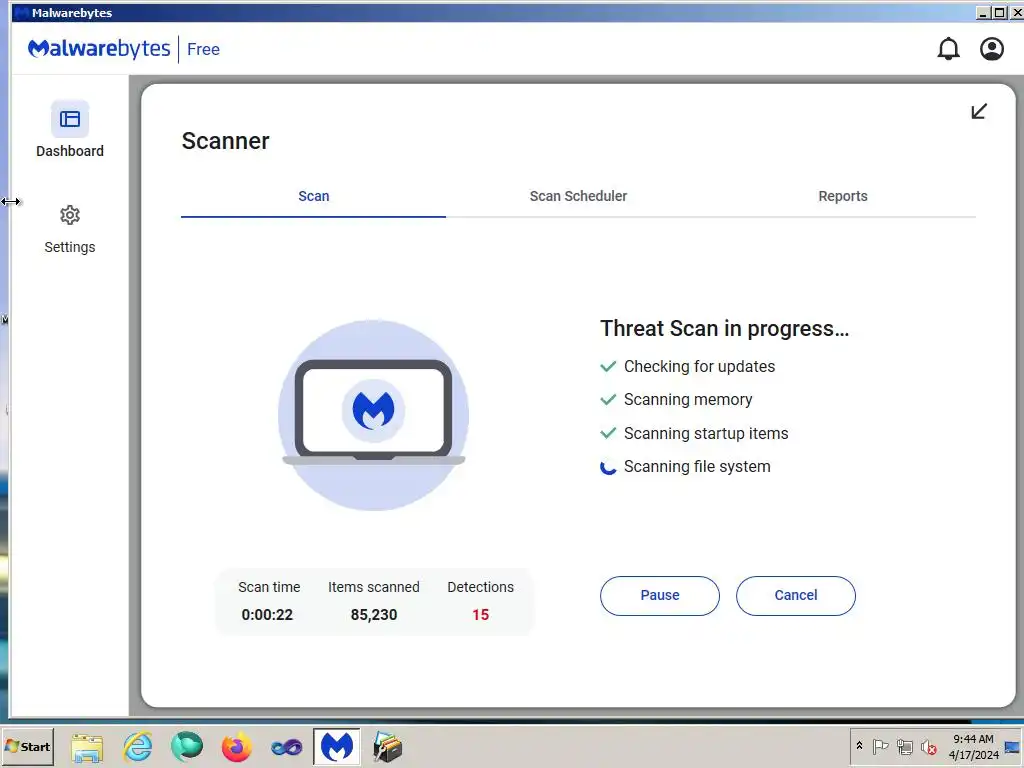This screenshot has height=768, width=1024.
Task: Open the clock showing 9:44 AM
Action: pyautogui.click(x=973, y=746)
